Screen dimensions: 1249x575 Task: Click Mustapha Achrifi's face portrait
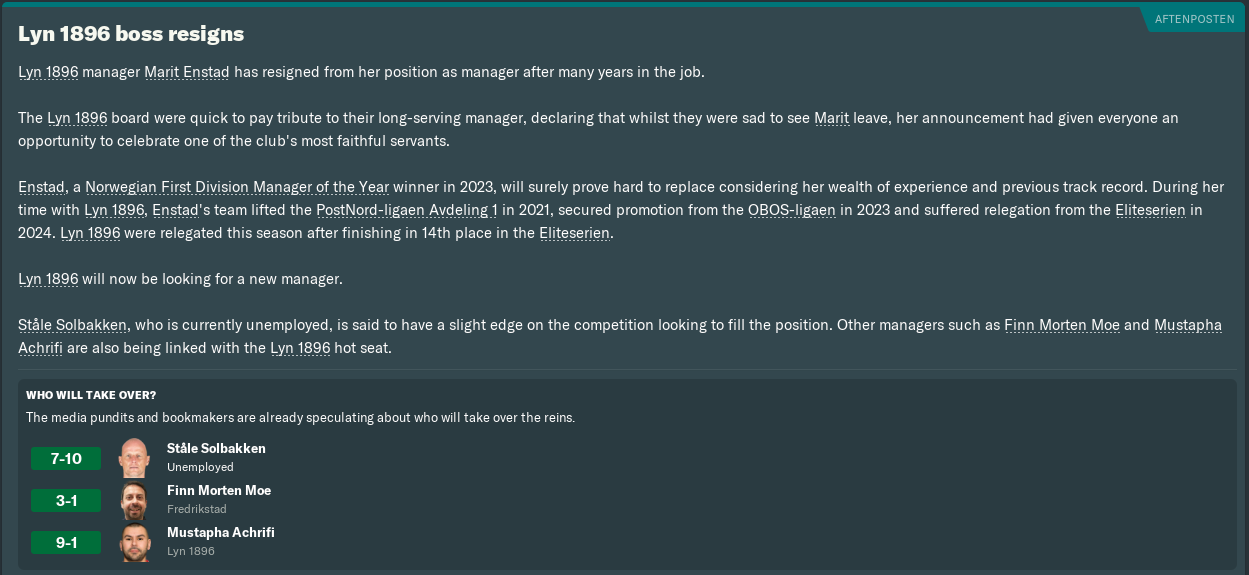pyautogui.click(x=134, y=542)
